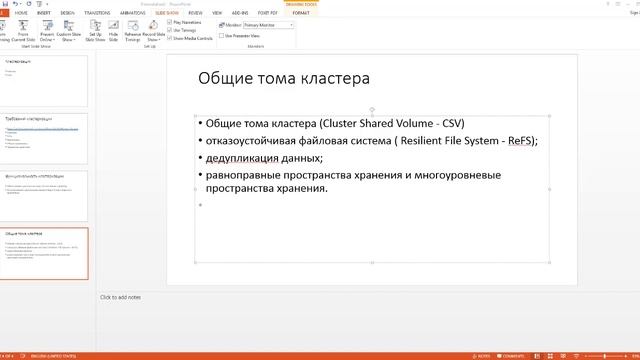Viewport: 640px width, 360px height.
Task: Open the ANIMATIONS tab
Action: coord(133,13)
